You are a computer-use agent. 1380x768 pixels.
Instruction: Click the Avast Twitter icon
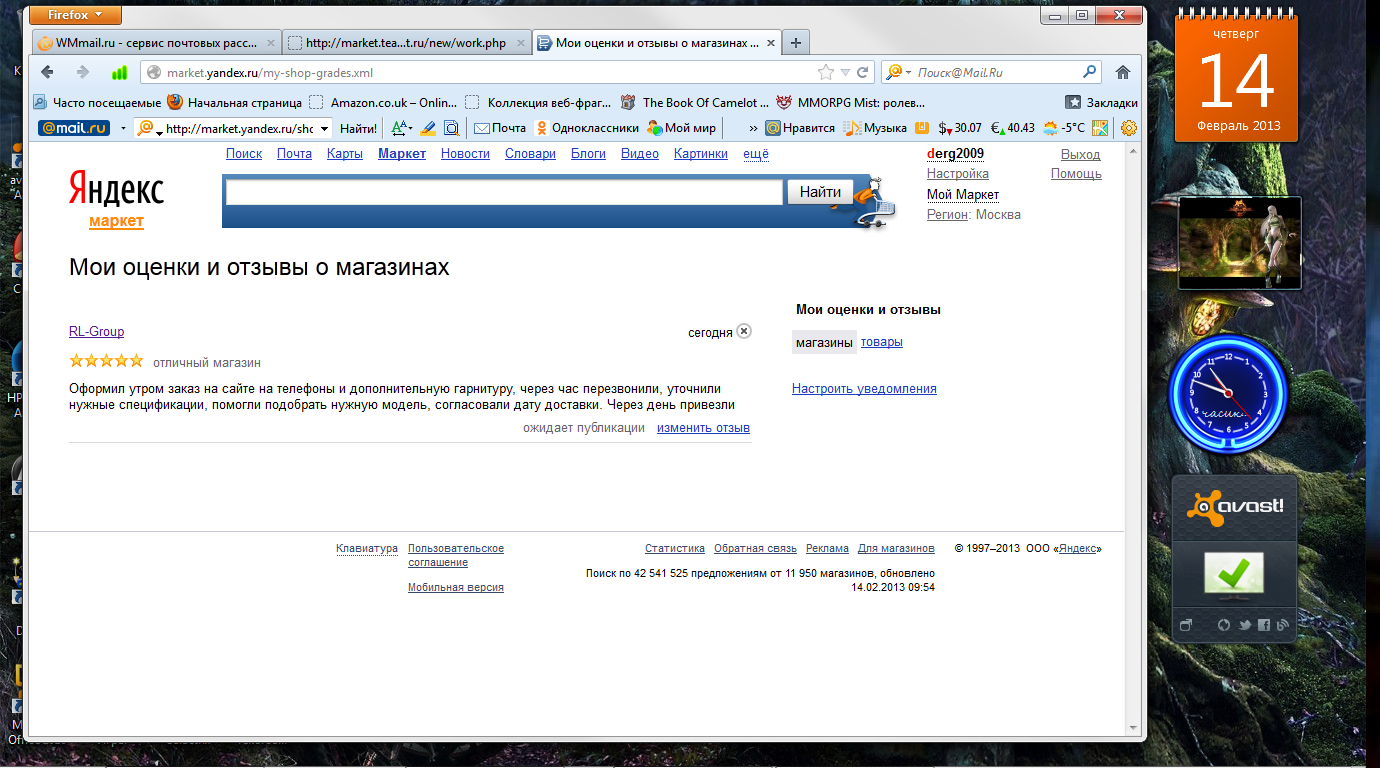pos(1244,625)
